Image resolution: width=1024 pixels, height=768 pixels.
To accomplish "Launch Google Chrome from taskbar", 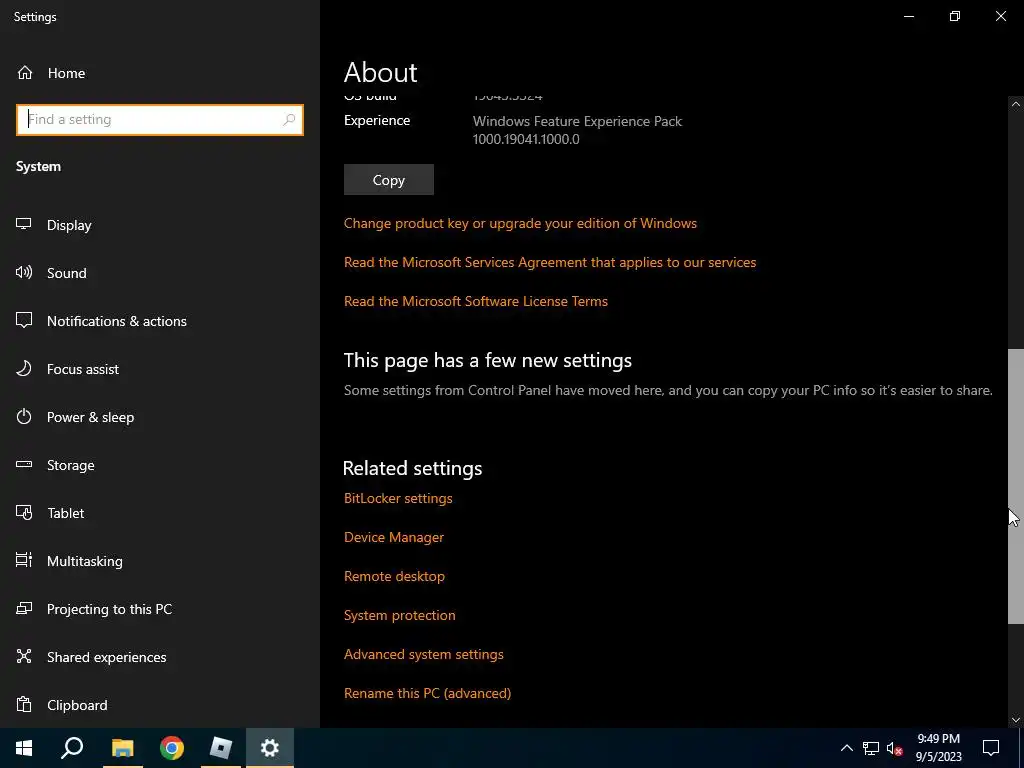I will coord(172,748).
